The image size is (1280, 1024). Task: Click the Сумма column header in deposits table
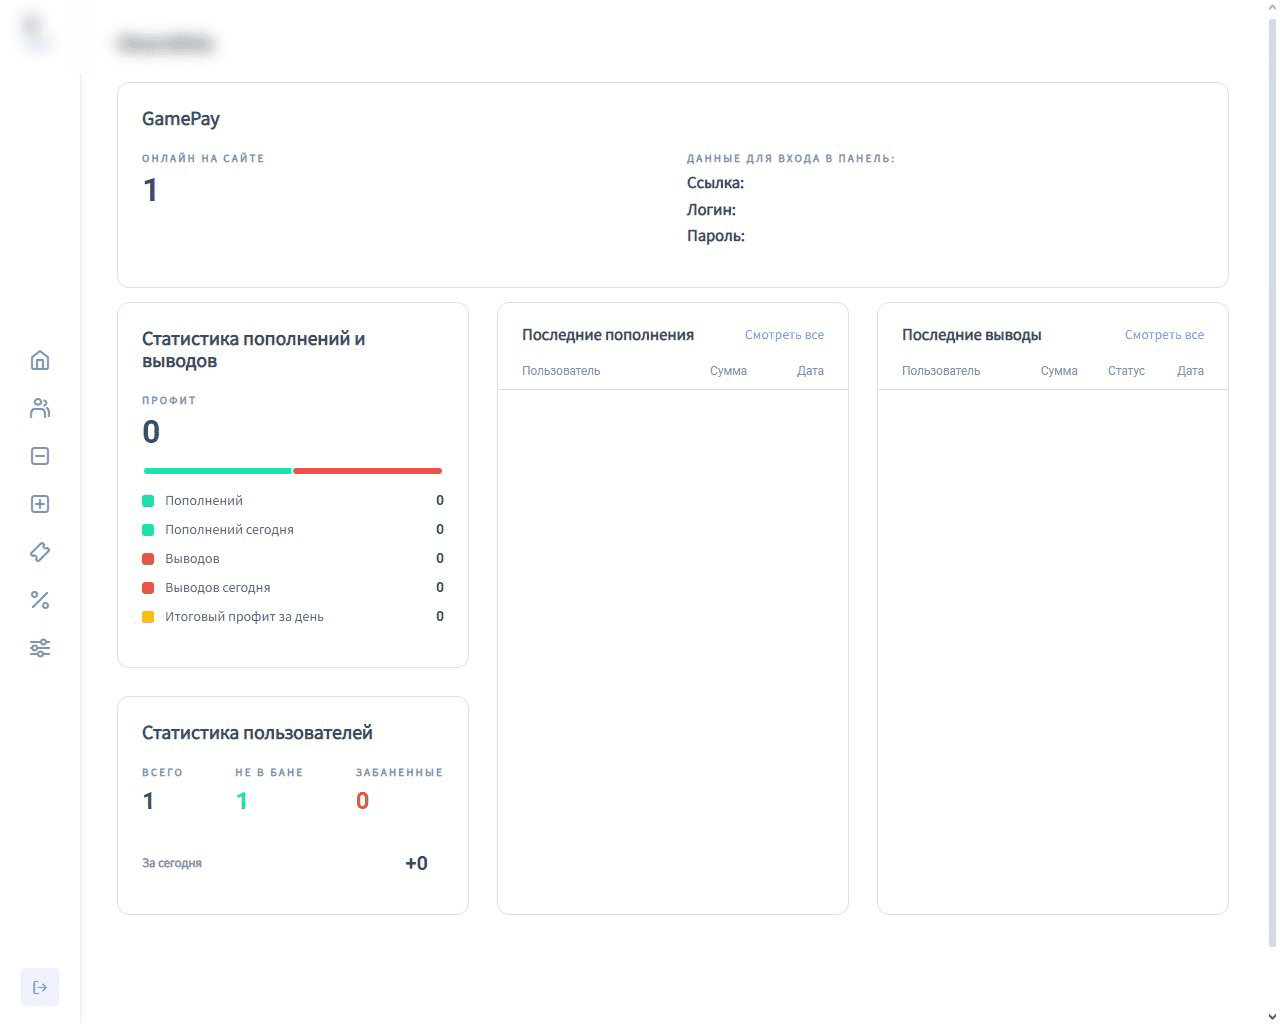[728, 371]
